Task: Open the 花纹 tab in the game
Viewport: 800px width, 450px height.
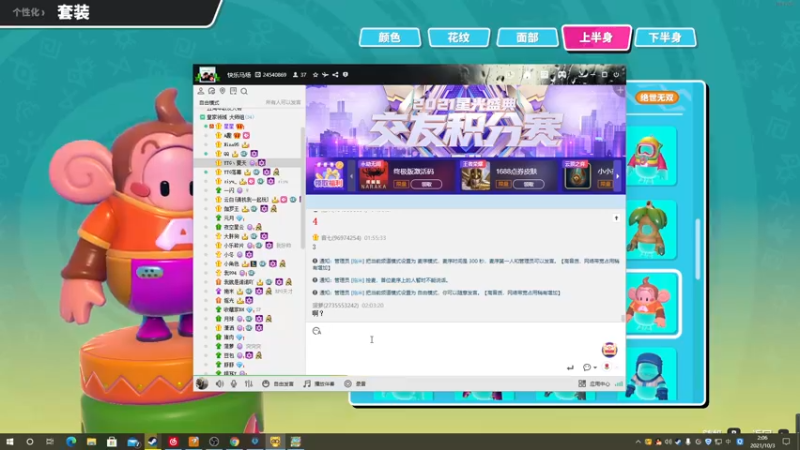Action: (x=459, y=37)
